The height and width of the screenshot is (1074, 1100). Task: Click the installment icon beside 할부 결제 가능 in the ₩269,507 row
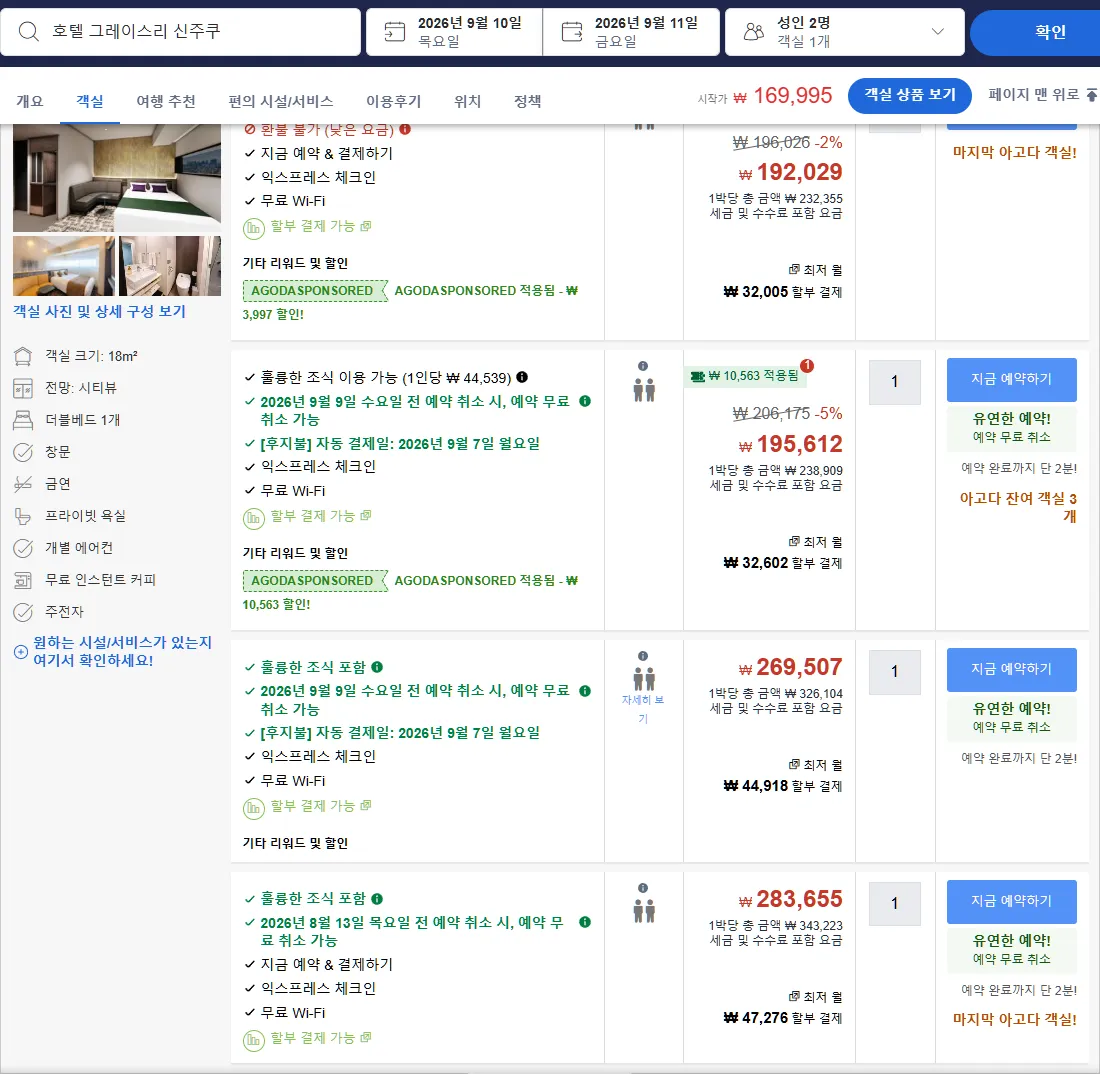253,808
